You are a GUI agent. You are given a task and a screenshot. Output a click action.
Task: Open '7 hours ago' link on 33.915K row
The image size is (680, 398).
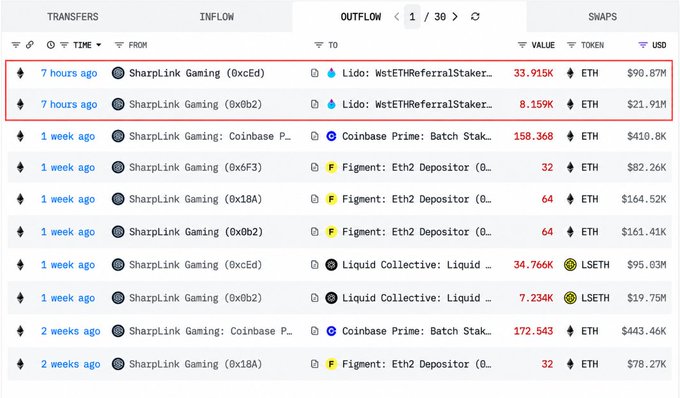[x=69, y=73]
